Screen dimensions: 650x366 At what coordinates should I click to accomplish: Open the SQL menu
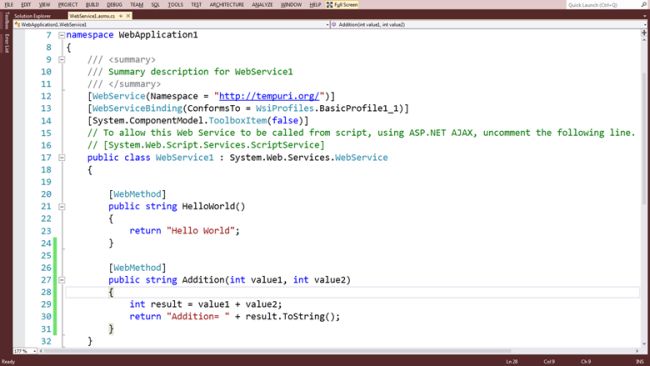point(155,5)
